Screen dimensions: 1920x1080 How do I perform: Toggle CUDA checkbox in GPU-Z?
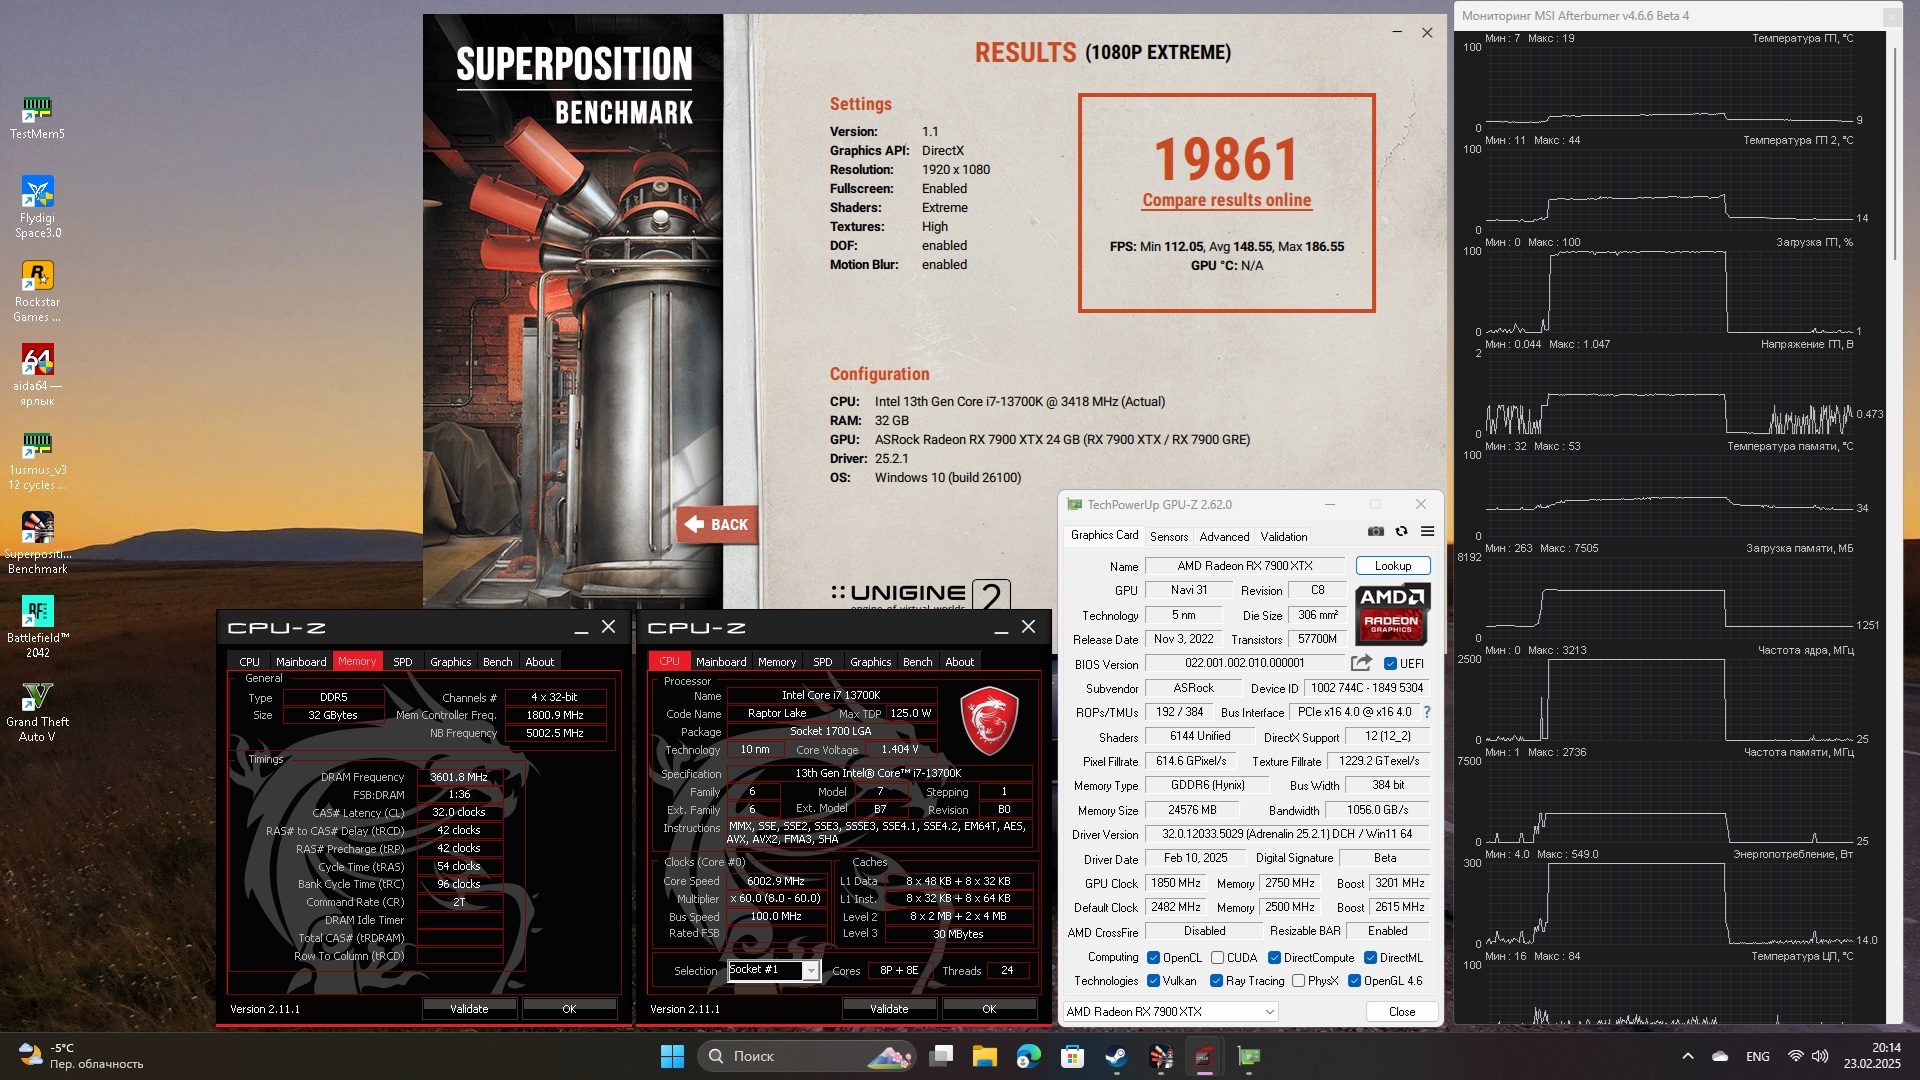1217,958
